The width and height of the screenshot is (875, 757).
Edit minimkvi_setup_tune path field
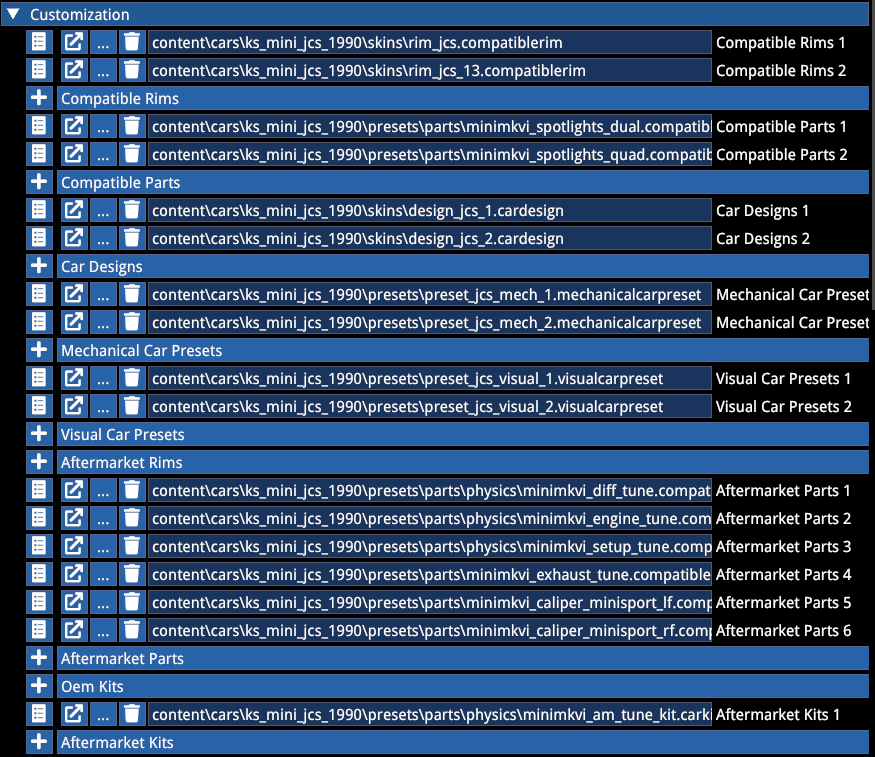click(430, 546)
